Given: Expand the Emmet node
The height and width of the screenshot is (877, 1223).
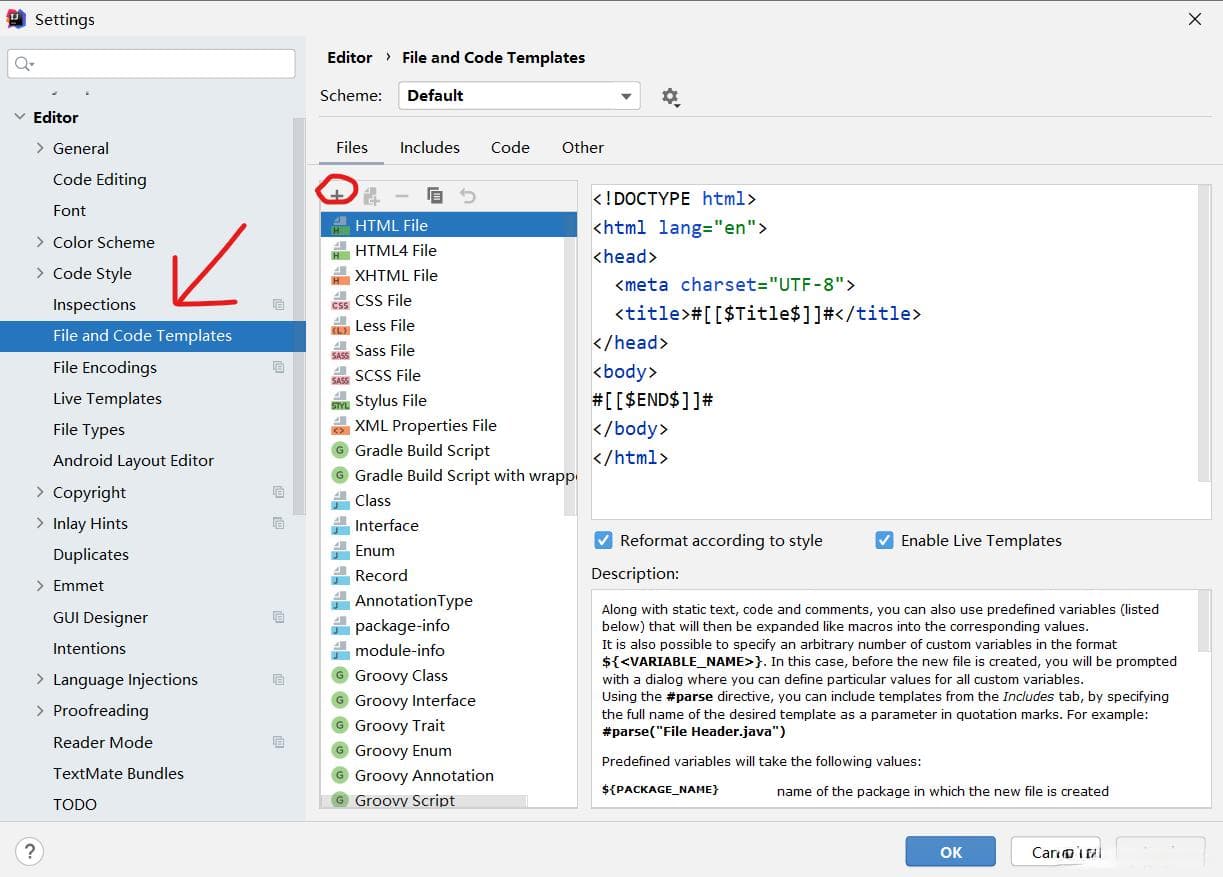Looking at the screenshot, I should pyautogui.click(x=40, y=585).
